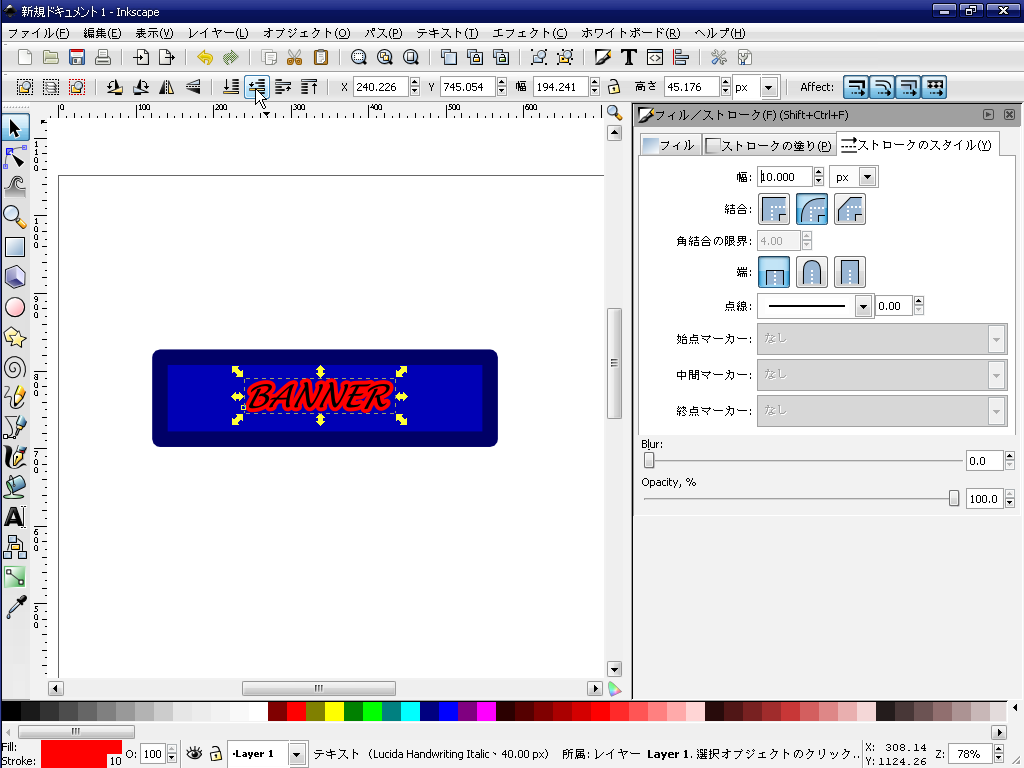
Task: Pick the Zoom tool in toolbox
Action: click(x=15, y=216)
